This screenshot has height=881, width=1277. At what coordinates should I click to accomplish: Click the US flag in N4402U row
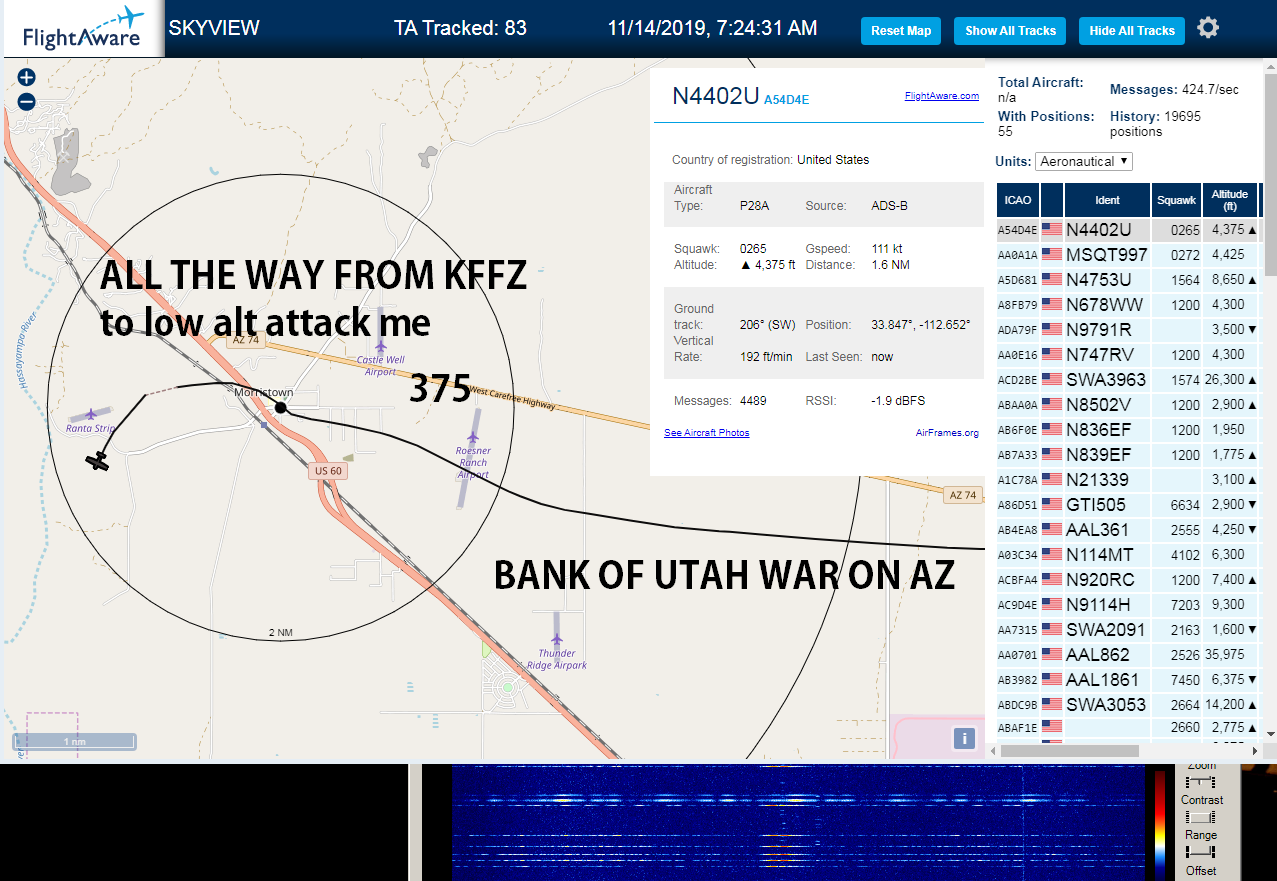point(1051,230)
